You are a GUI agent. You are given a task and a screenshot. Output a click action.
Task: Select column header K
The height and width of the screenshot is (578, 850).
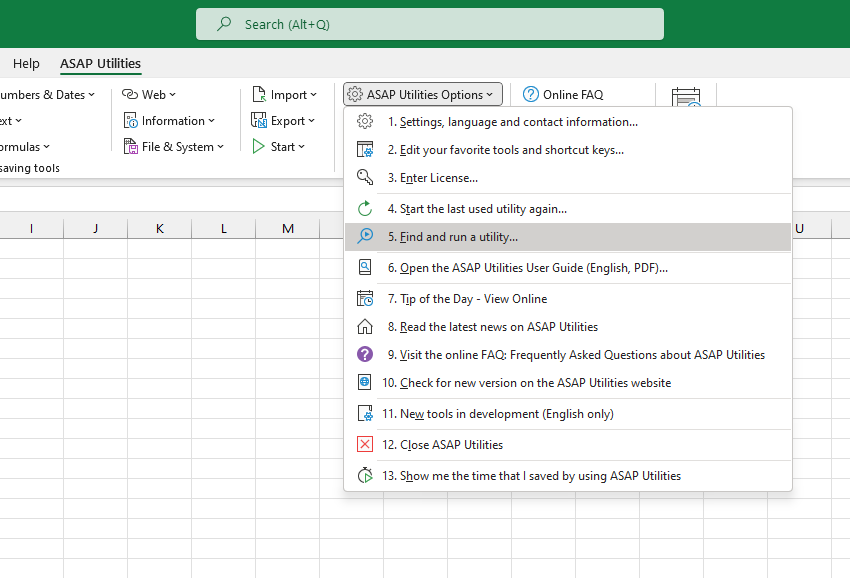coord(159,228)
